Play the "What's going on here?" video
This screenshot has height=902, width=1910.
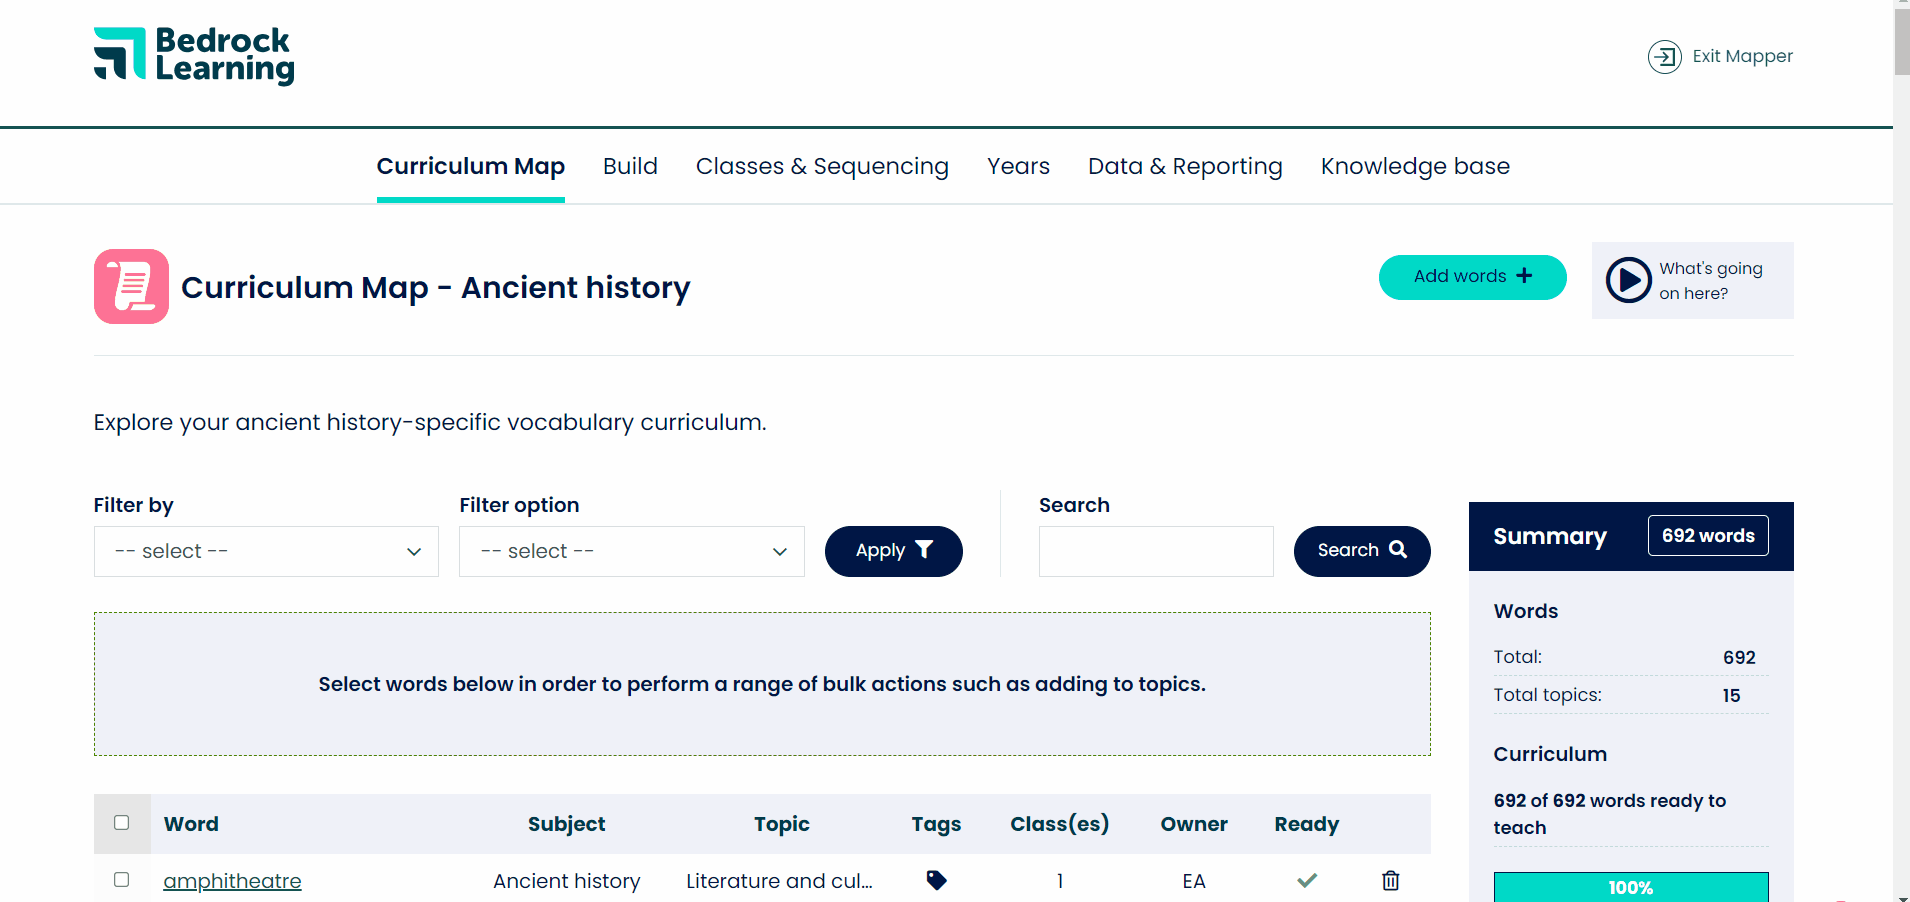point(1628,280)
